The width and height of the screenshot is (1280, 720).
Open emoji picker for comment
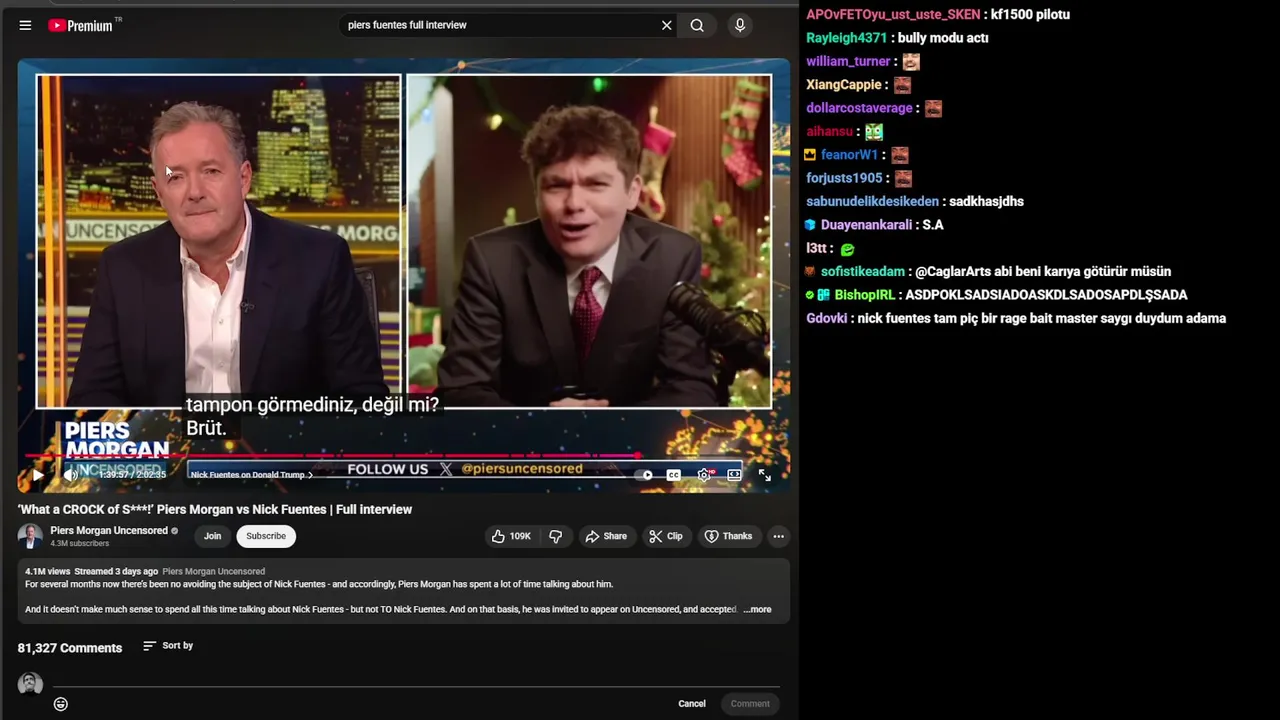[61, 704]
